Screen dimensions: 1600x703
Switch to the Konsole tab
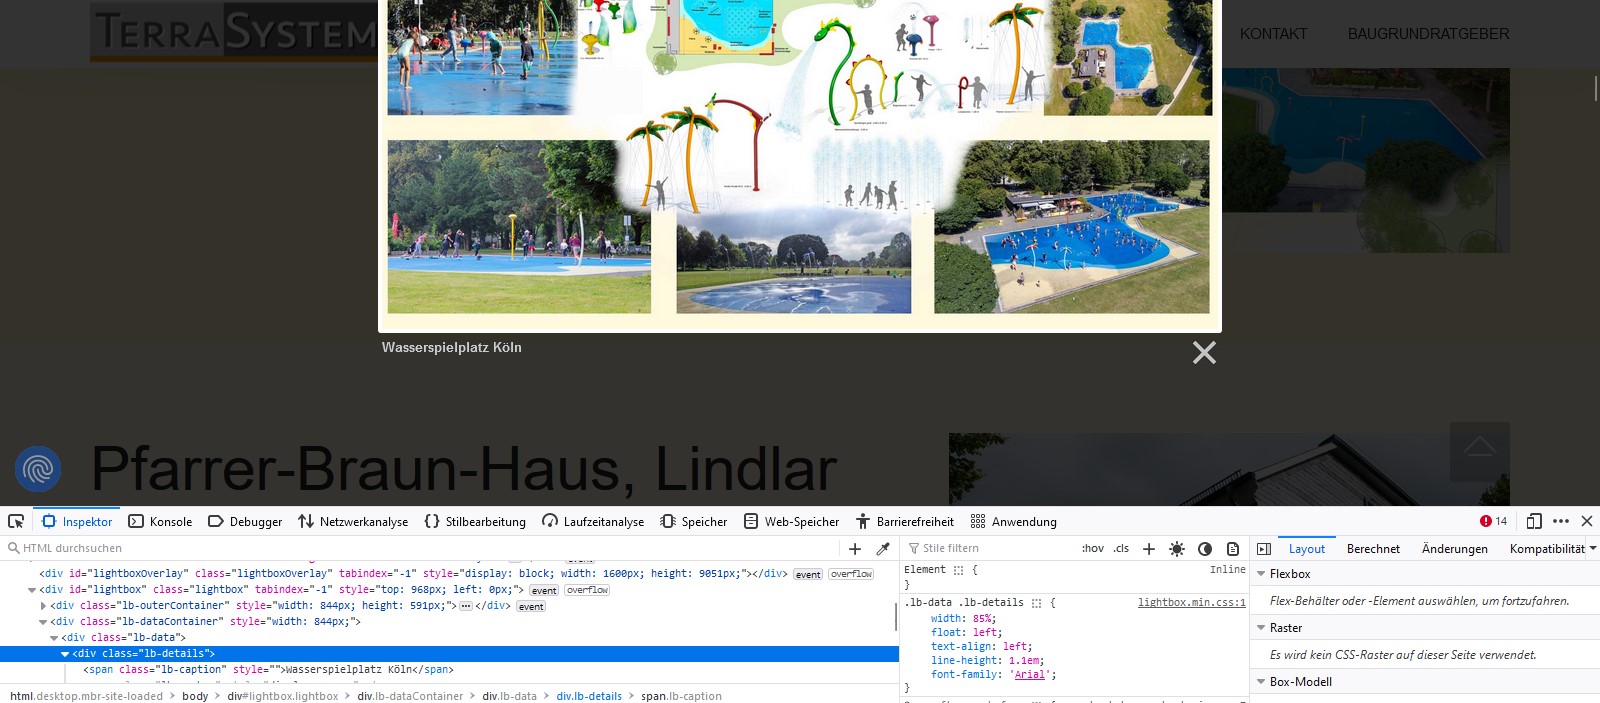click(160, 521)
